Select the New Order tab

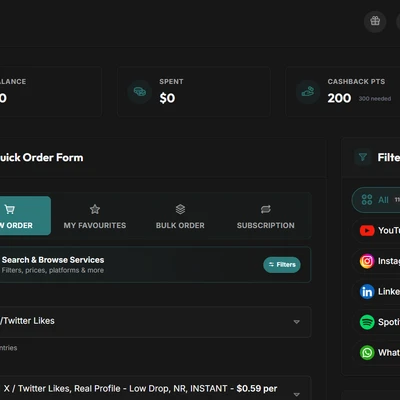[x=25, y=216]
